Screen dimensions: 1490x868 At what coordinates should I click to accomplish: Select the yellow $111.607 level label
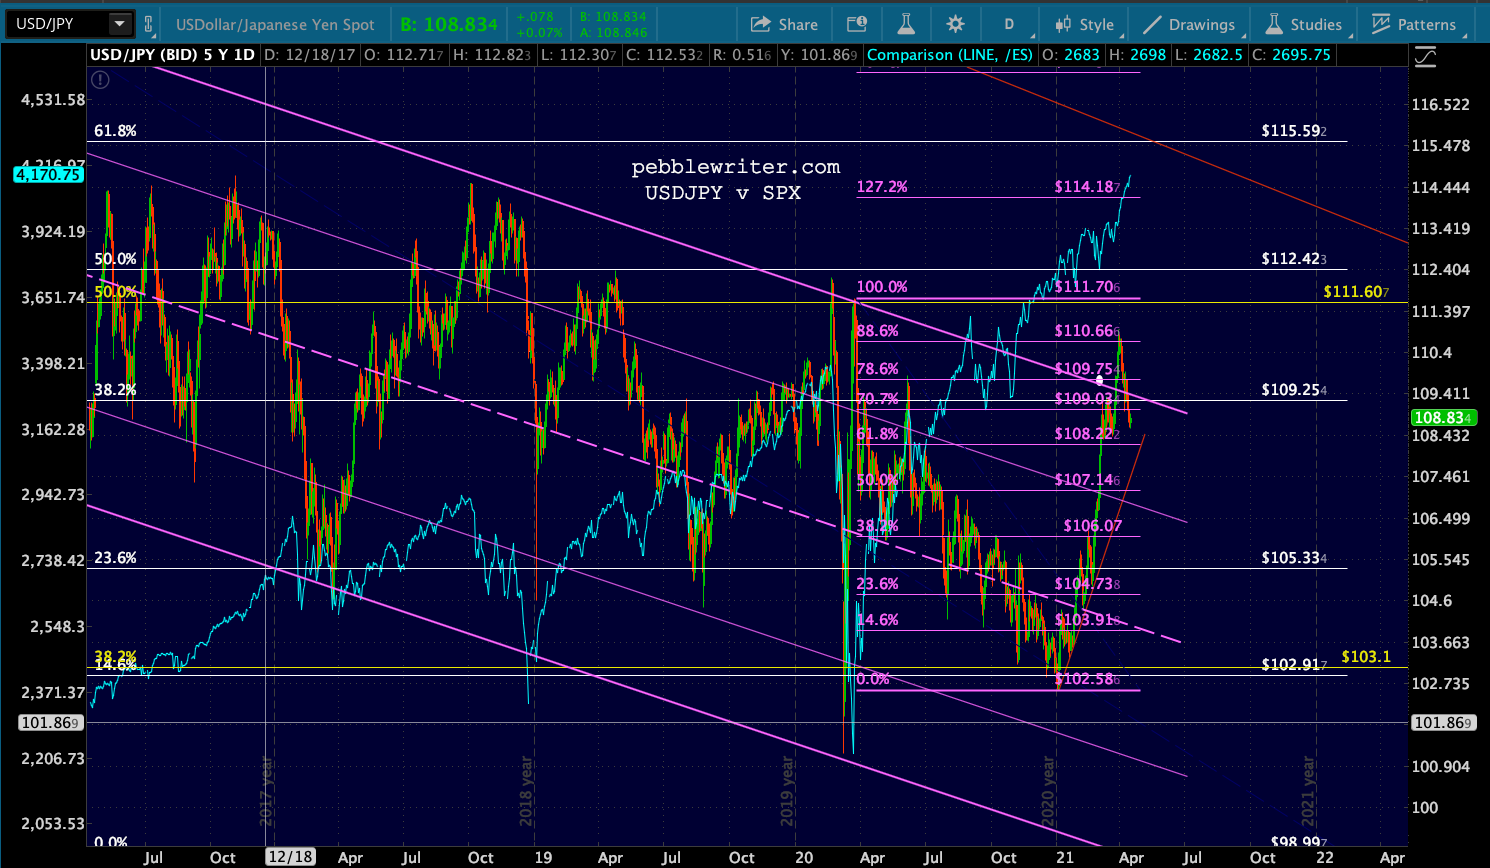(1356, 292)
